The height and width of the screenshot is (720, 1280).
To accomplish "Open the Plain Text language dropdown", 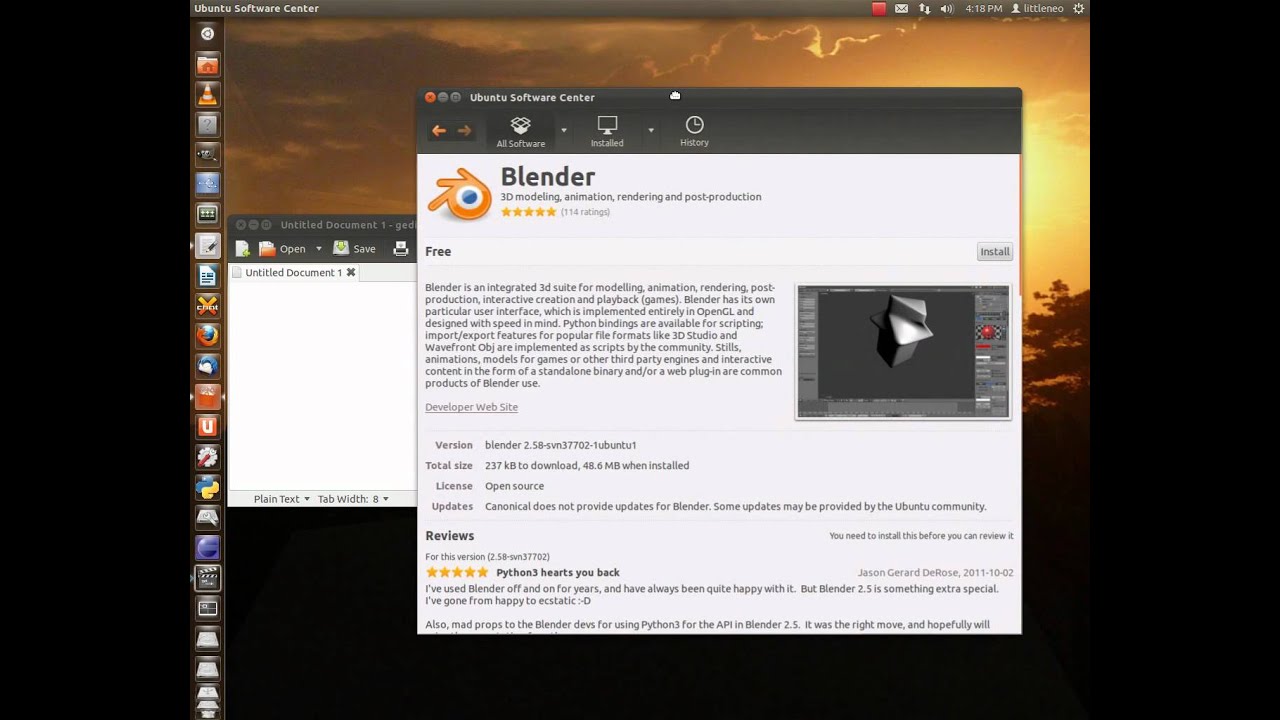I will 281,499.
